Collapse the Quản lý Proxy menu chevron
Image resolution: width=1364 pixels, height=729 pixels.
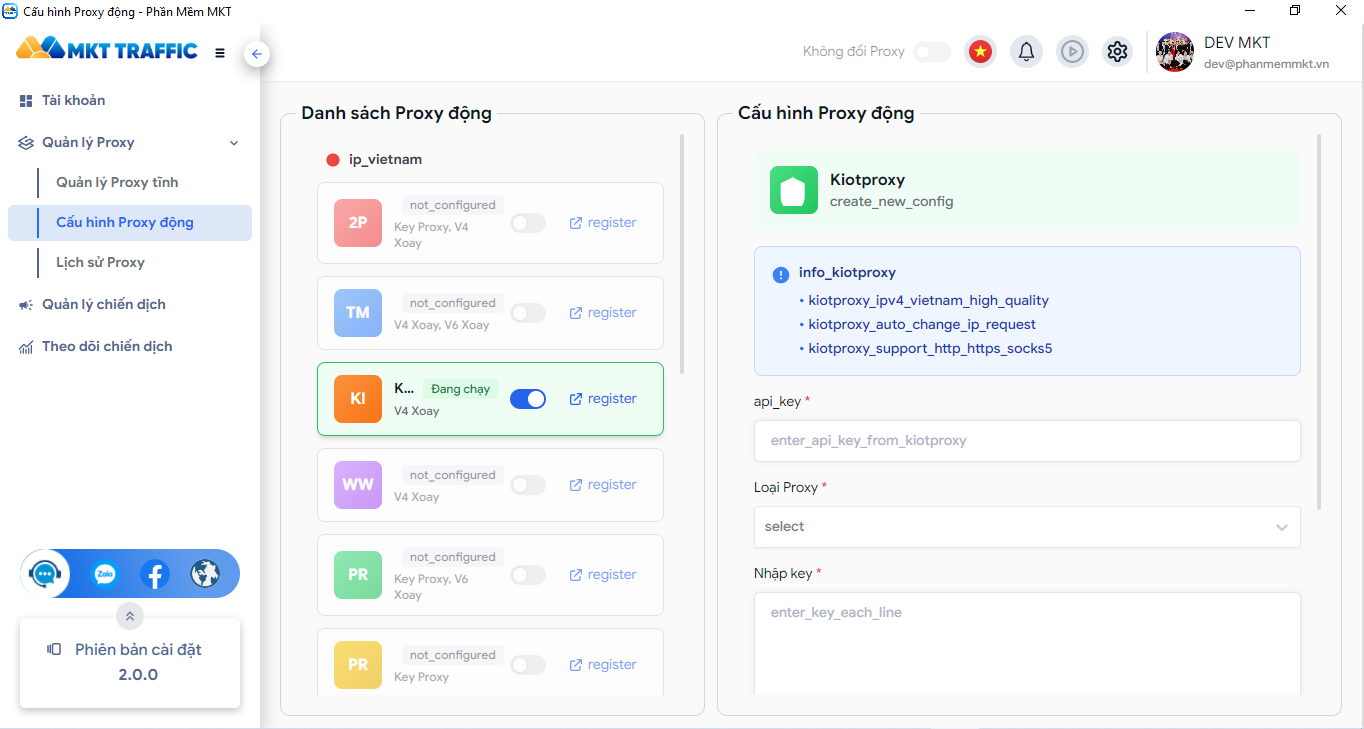pyautogui.click(x=234, y=143)
